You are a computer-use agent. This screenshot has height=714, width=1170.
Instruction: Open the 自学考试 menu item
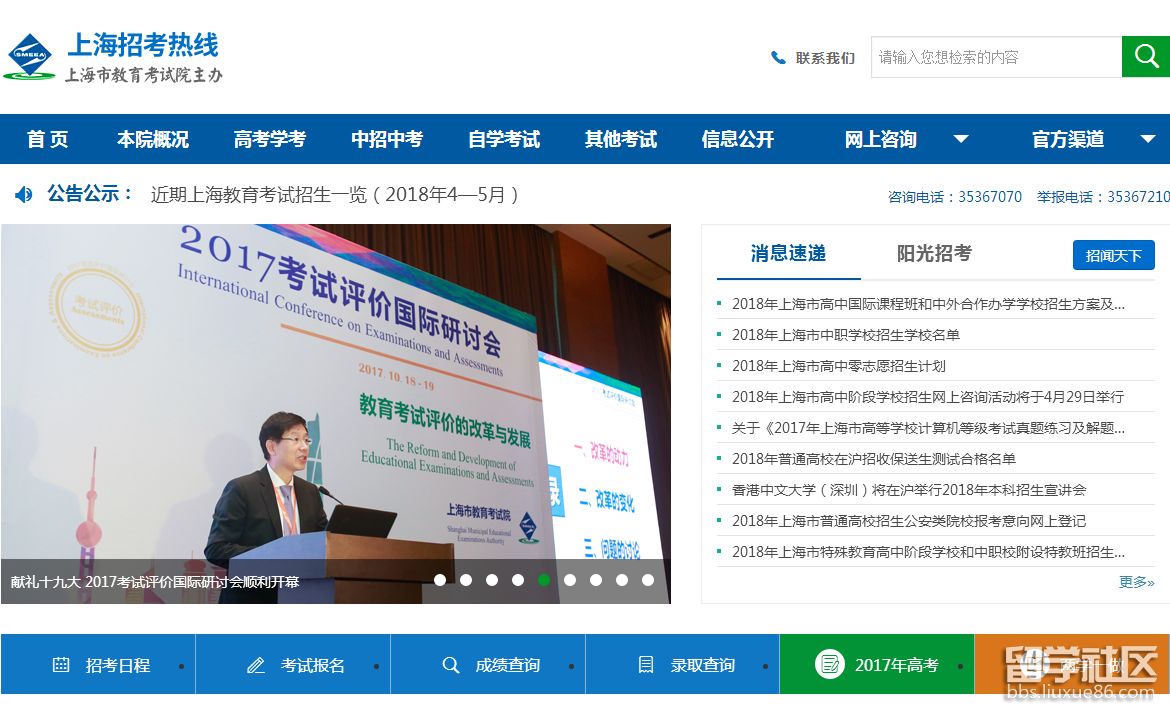(503, 139)
